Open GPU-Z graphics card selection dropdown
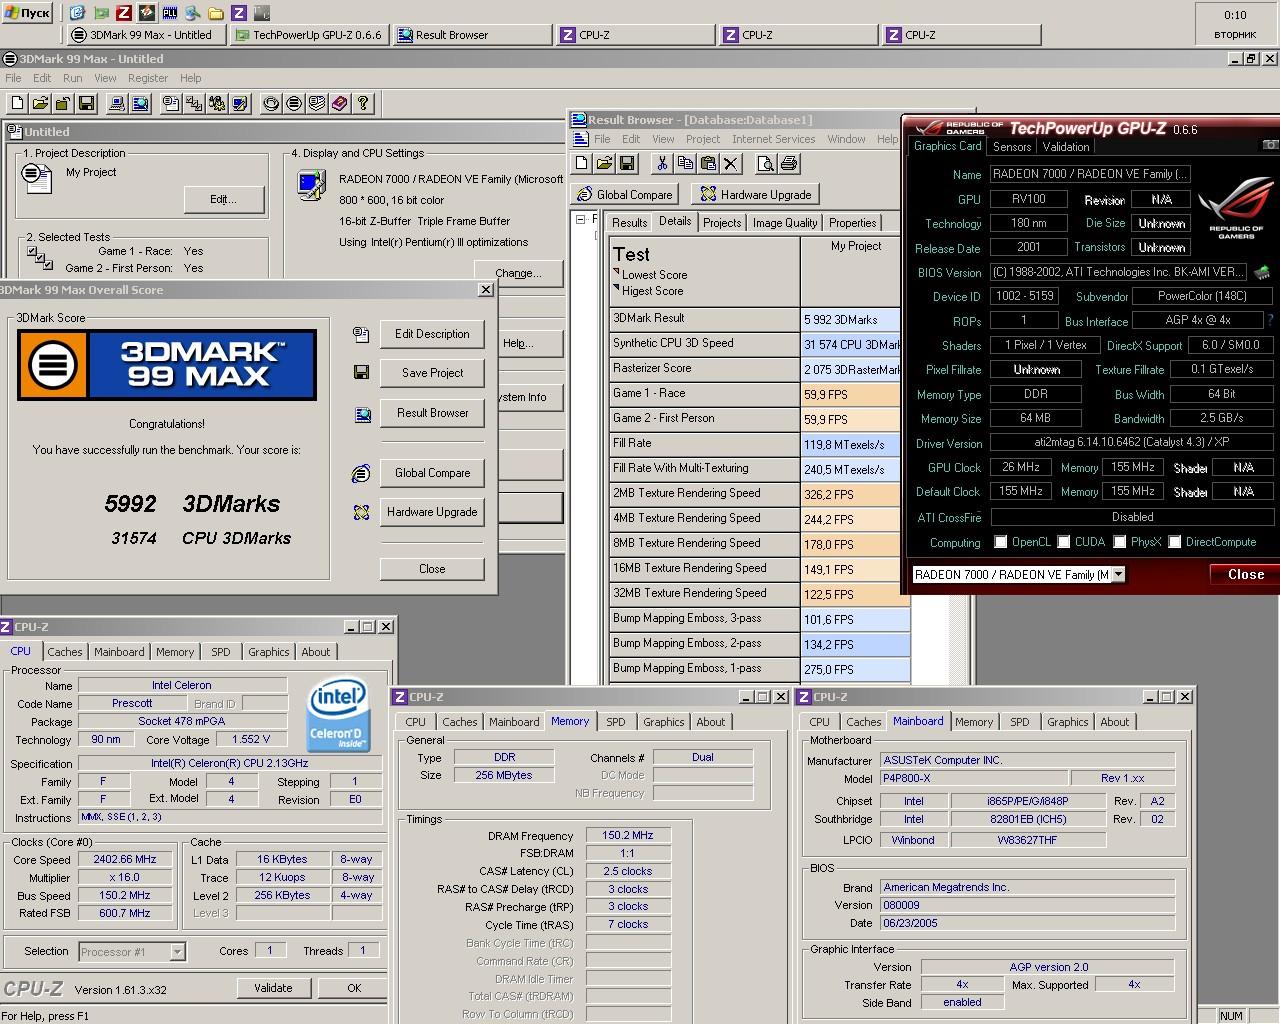 point(1118,574)
